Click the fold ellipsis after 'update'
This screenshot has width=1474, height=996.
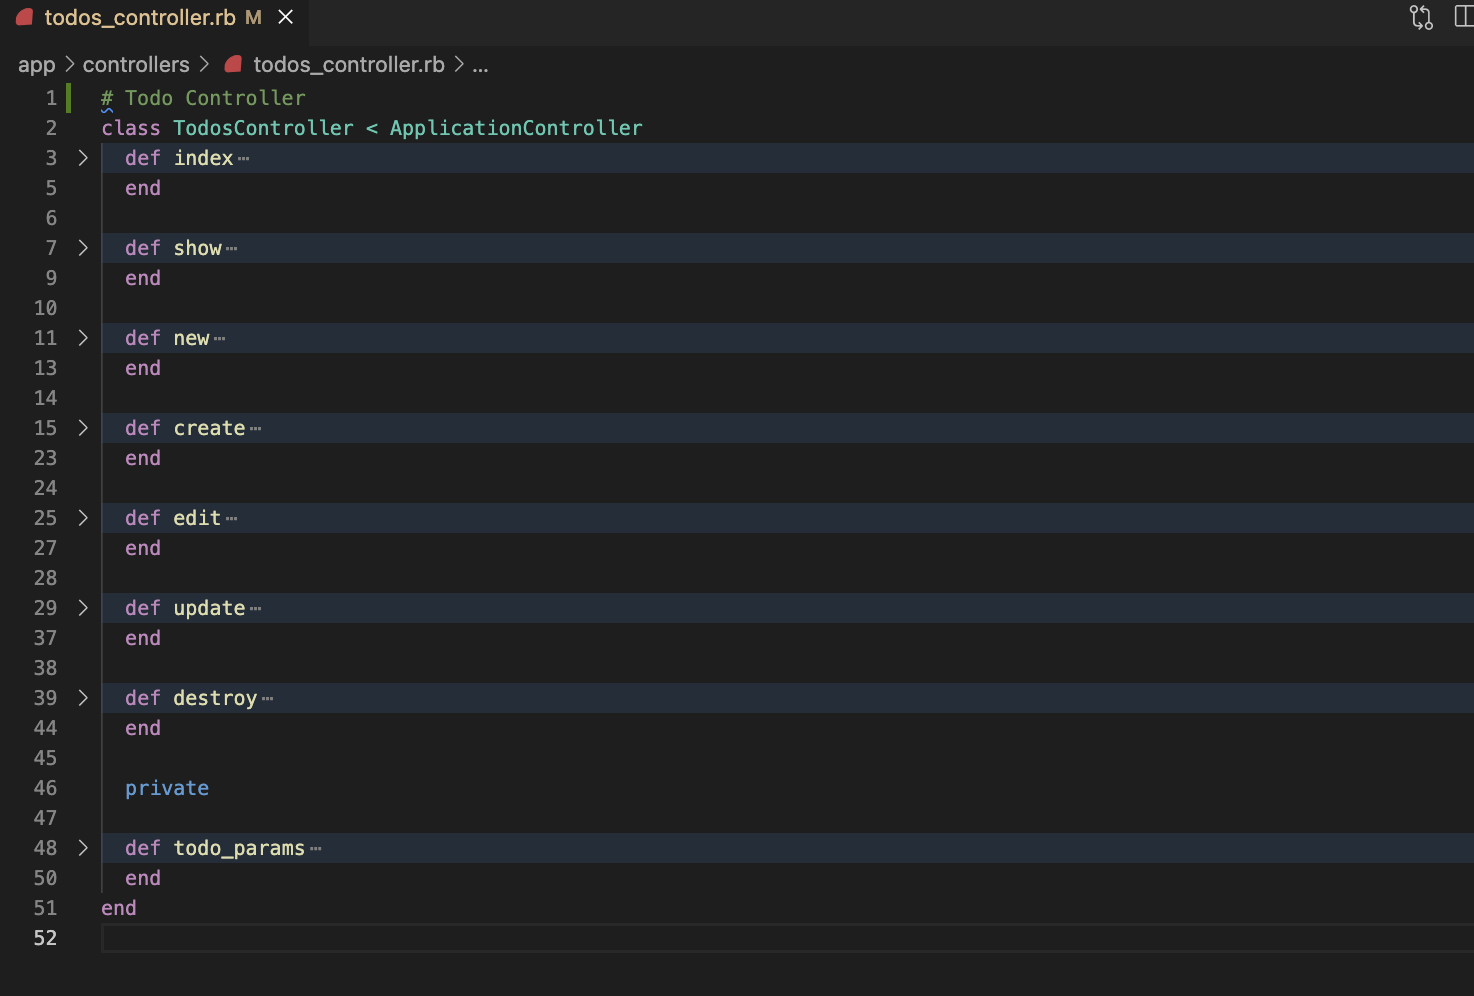(x=256, y=609)
